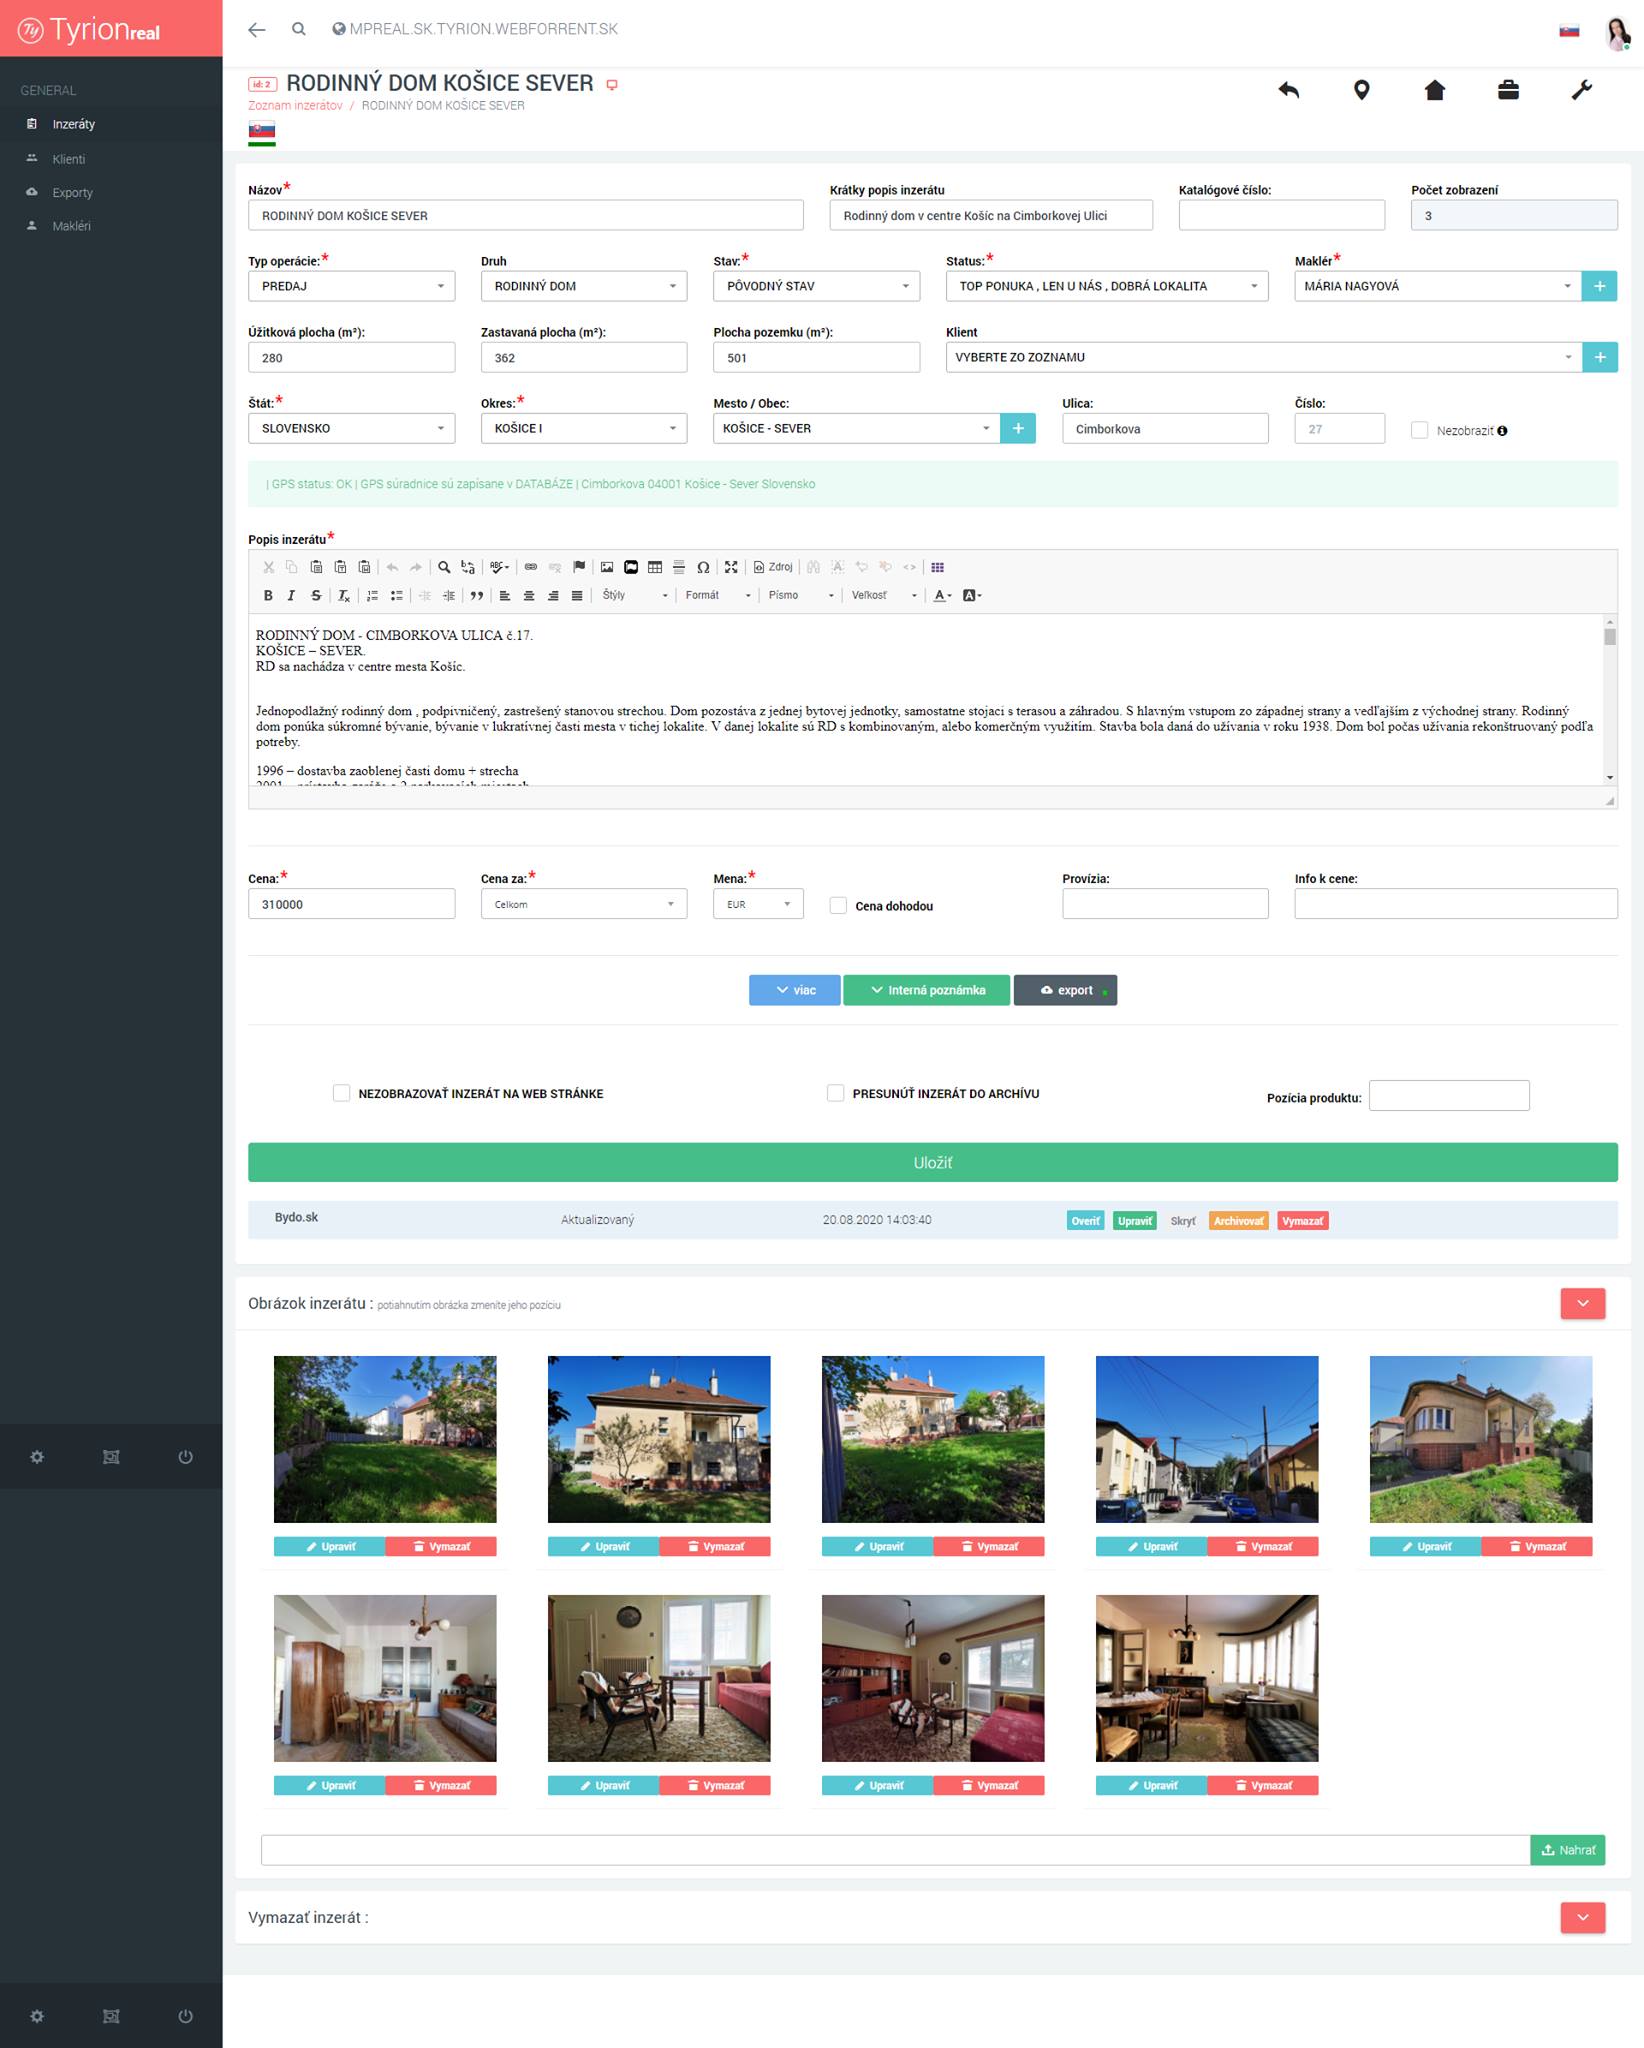Screen dimensions: 1644x2048
Task: Go to Klienti in sidebar
Action: (69, 159)
